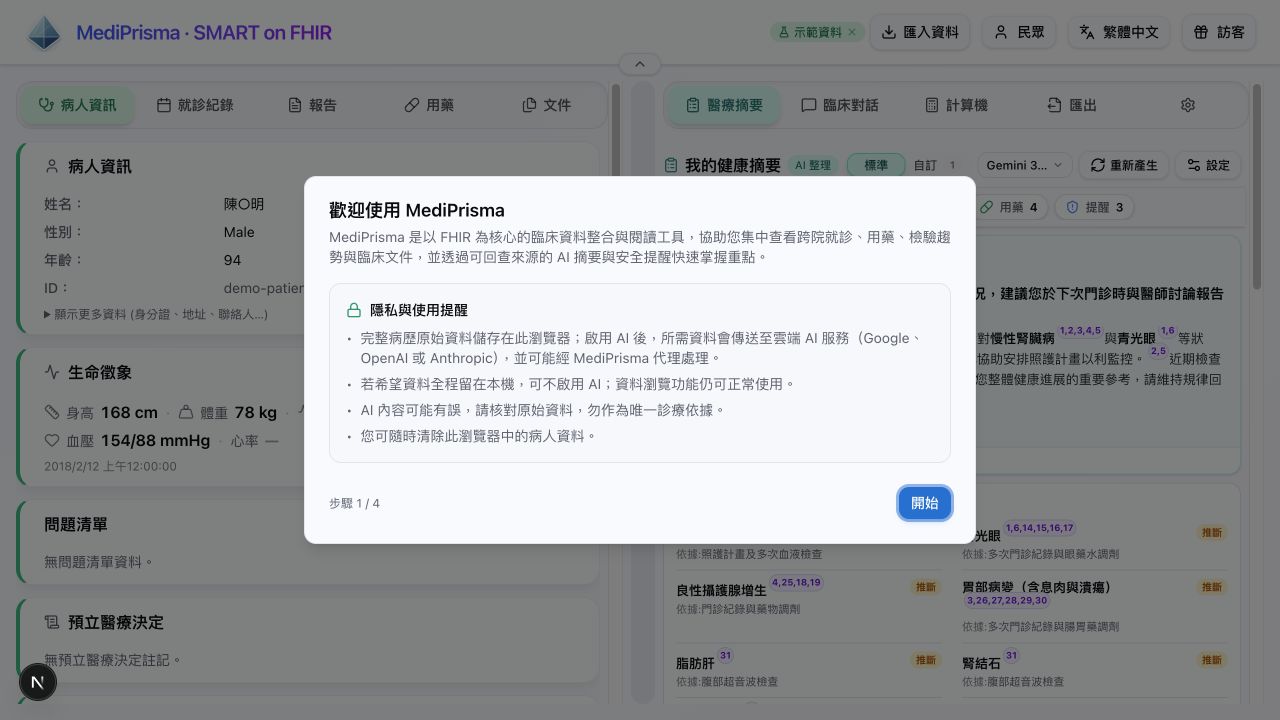Viewport: 1280px width, 720px height.
Task: Click citation badge 31 beside 脂肪肝
Action: [x=725, y=656]
